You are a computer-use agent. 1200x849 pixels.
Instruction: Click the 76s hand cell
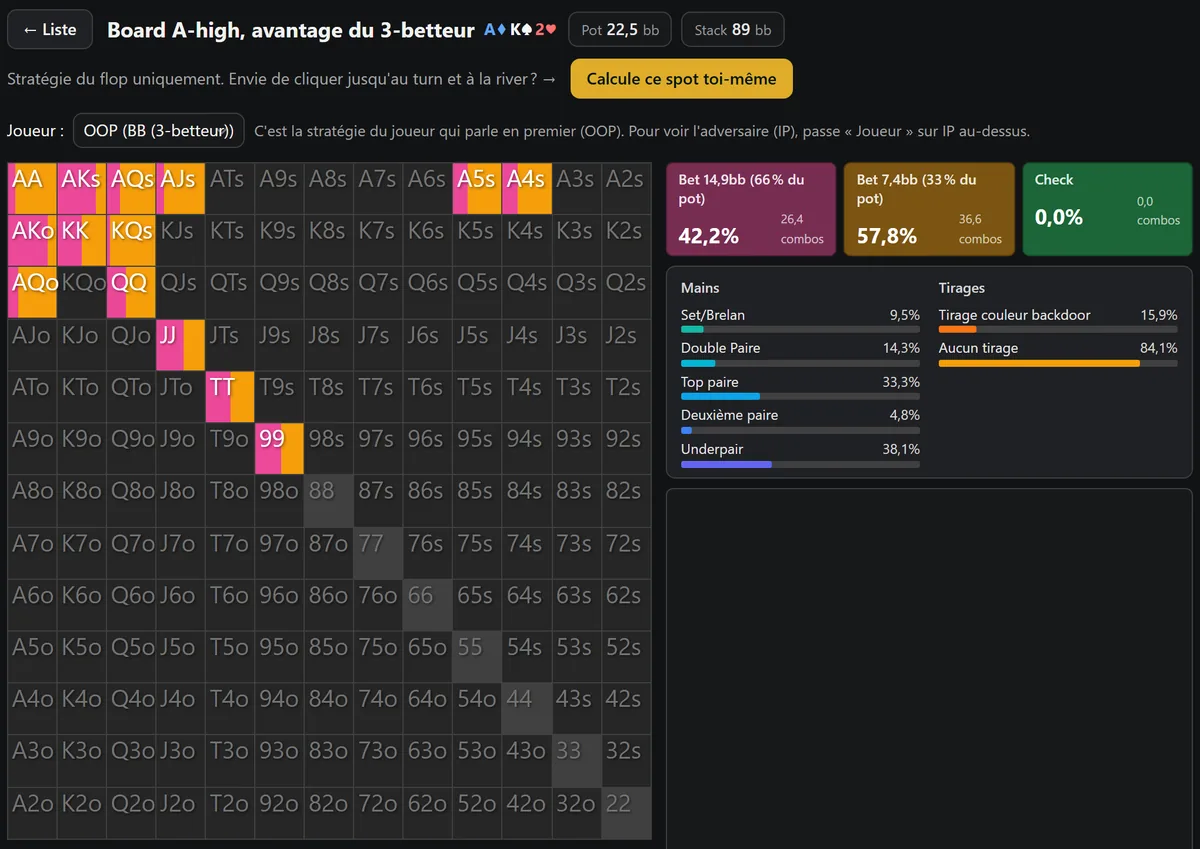(x=428, y=552)
